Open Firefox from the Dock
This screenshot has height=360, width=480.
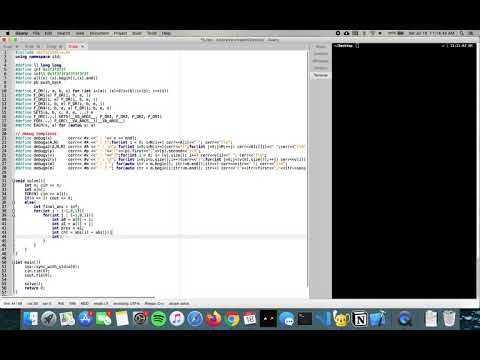click(213, 319)
